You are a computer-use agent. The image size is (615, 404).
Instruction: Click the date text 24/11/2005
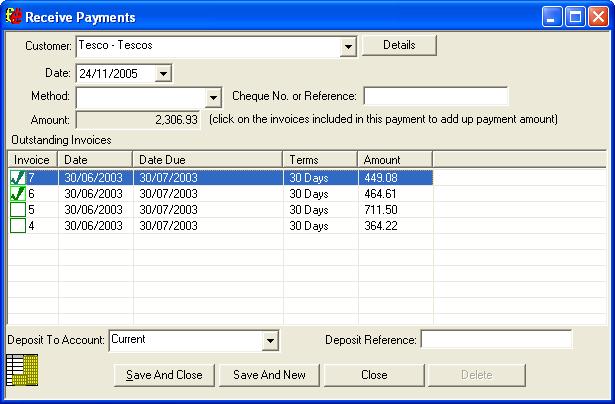click(x=109, y=74)
